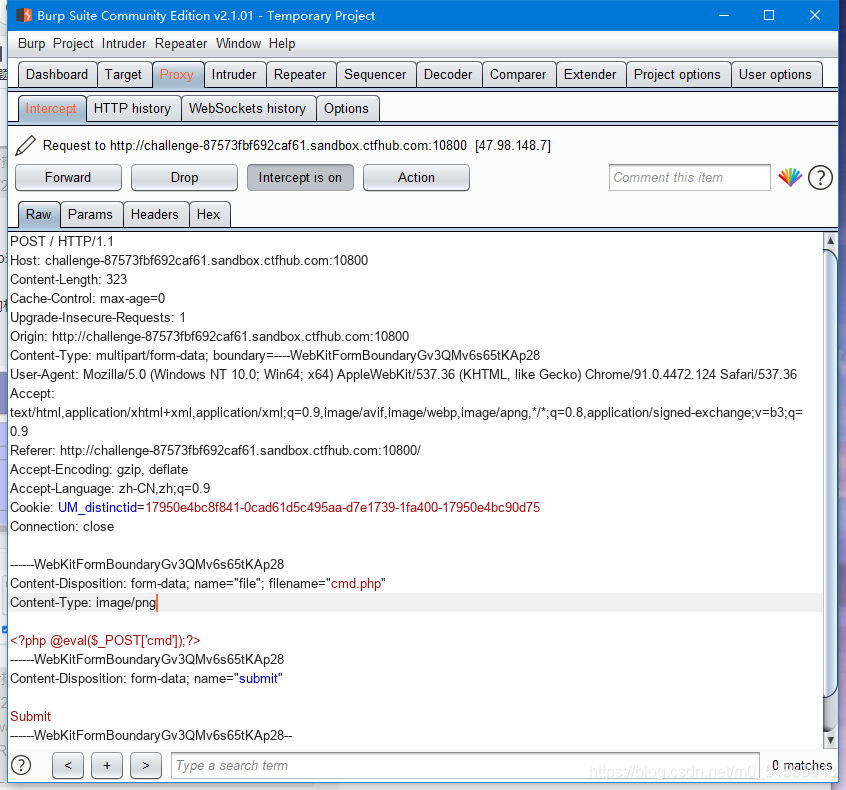Click the filename value cmd.php
Viewport: 846px width, 790px height.
(x=356, y=584)
